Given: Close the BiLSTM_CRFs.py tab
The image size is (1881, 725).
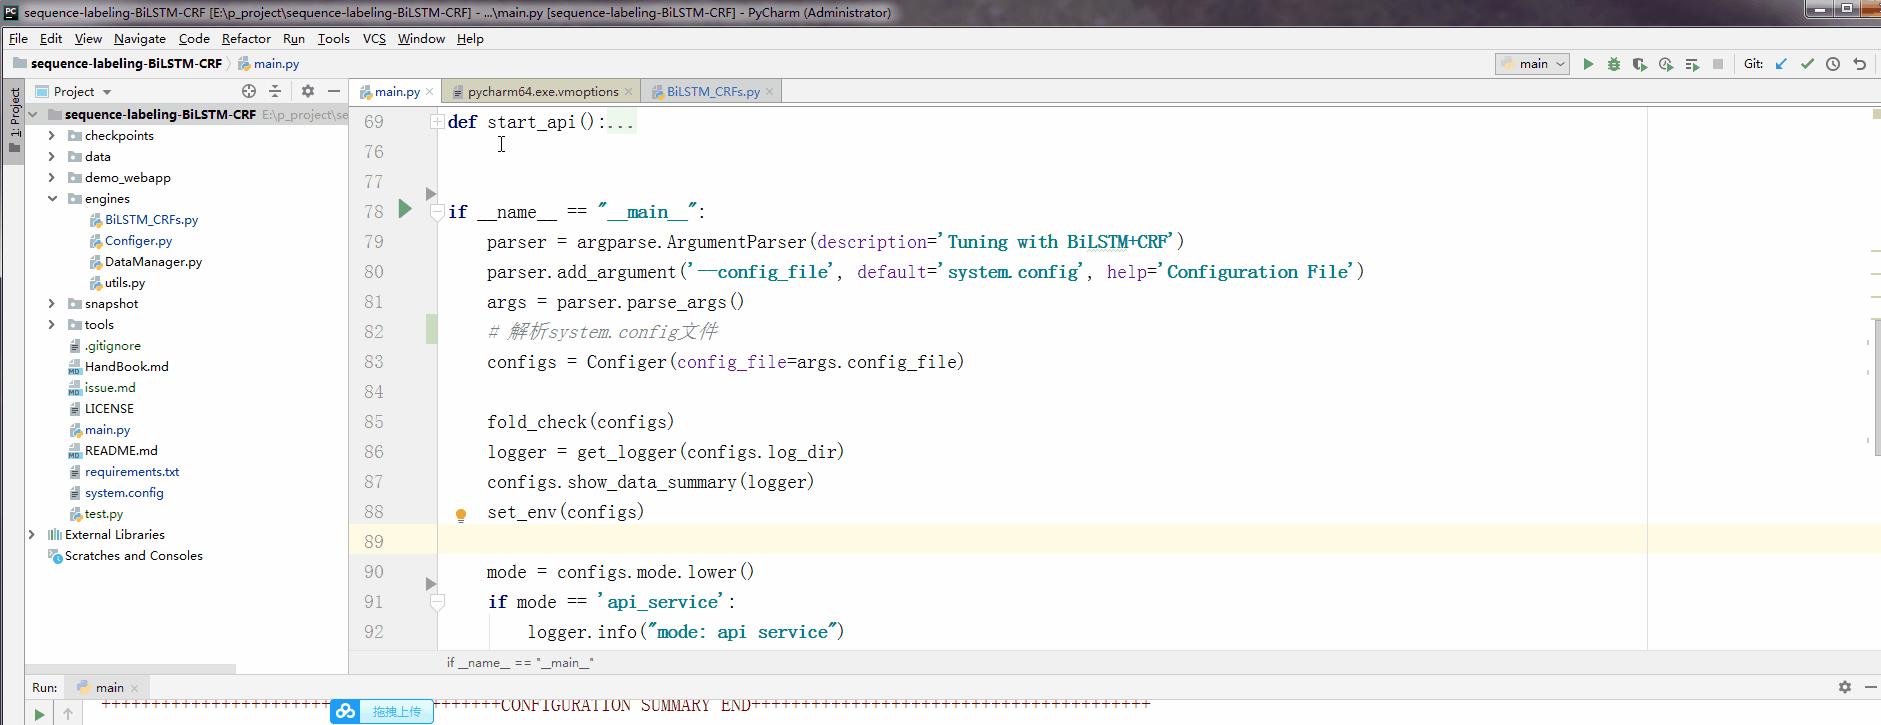Looking at the screenshot, I should 769,91.
